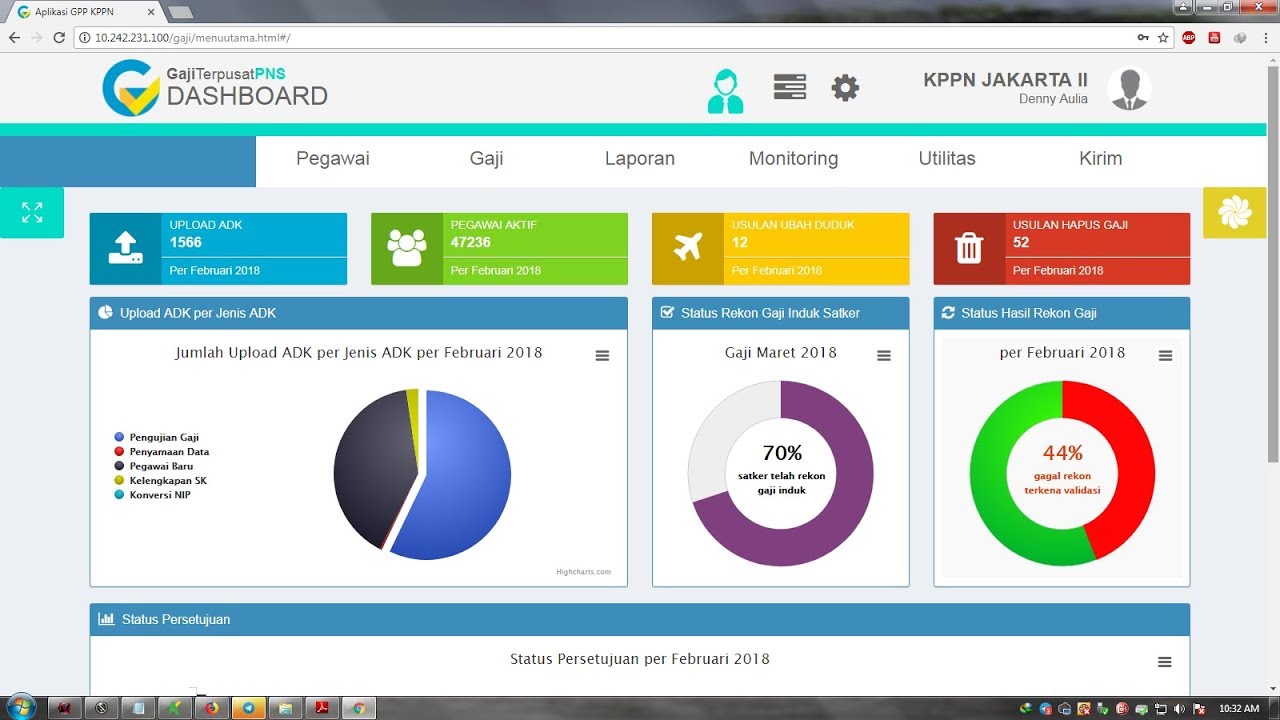
Task: Click the Highcharts.com credit link
Action: pos(584,572)
